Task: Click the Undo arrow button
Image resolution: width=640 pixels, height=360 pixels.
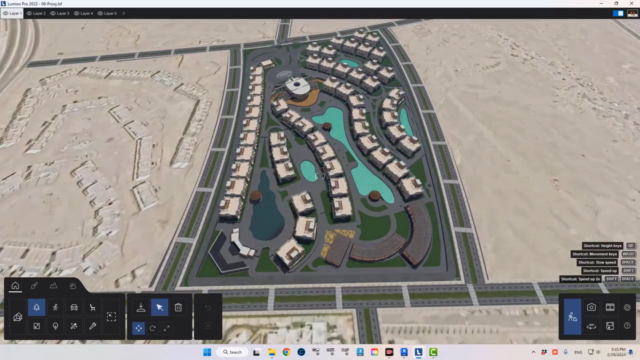Action: [208, 307]
